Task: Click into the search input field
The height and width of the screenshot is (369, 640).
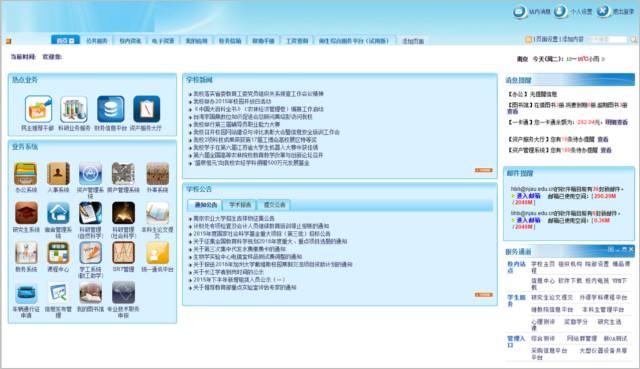Action: click(608, 39)
